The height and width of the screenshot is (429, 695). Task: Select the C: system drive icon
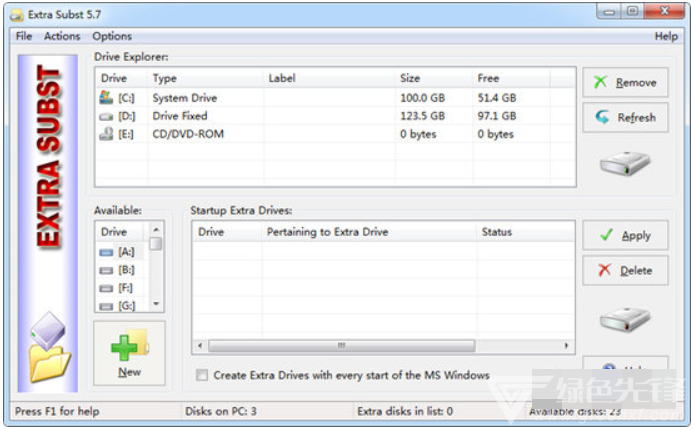click(x=106, y=98)
